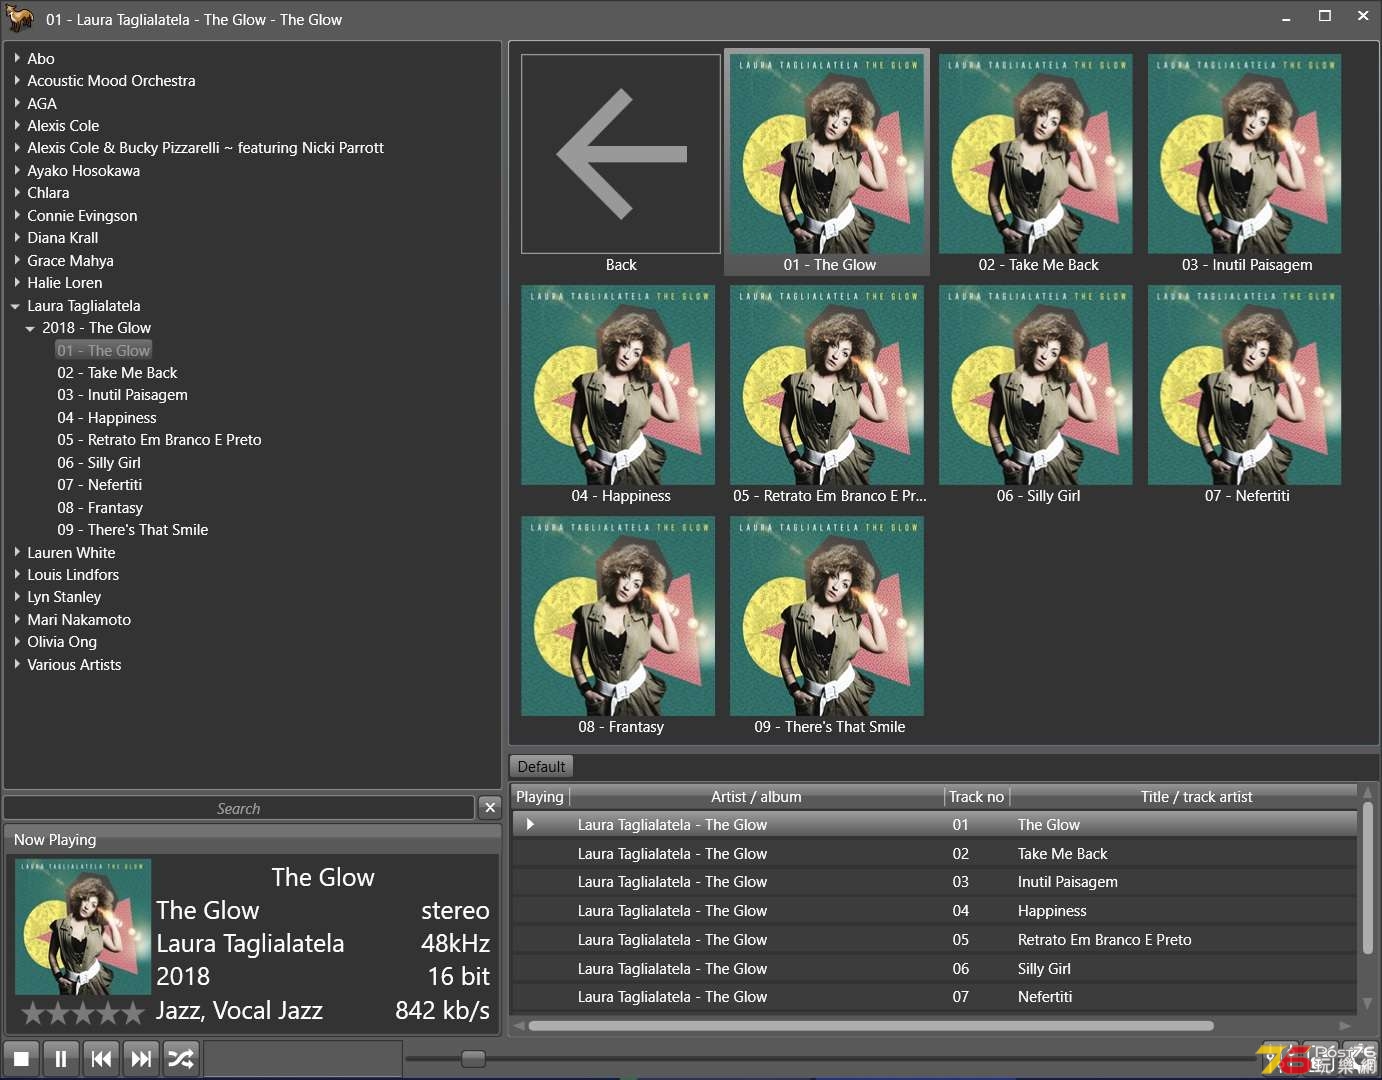Image resolution: width=1382 pixels, height=1080 pixels.
Task: Pause the current track
Action: pyautogui.click(x=61, y=1058)
